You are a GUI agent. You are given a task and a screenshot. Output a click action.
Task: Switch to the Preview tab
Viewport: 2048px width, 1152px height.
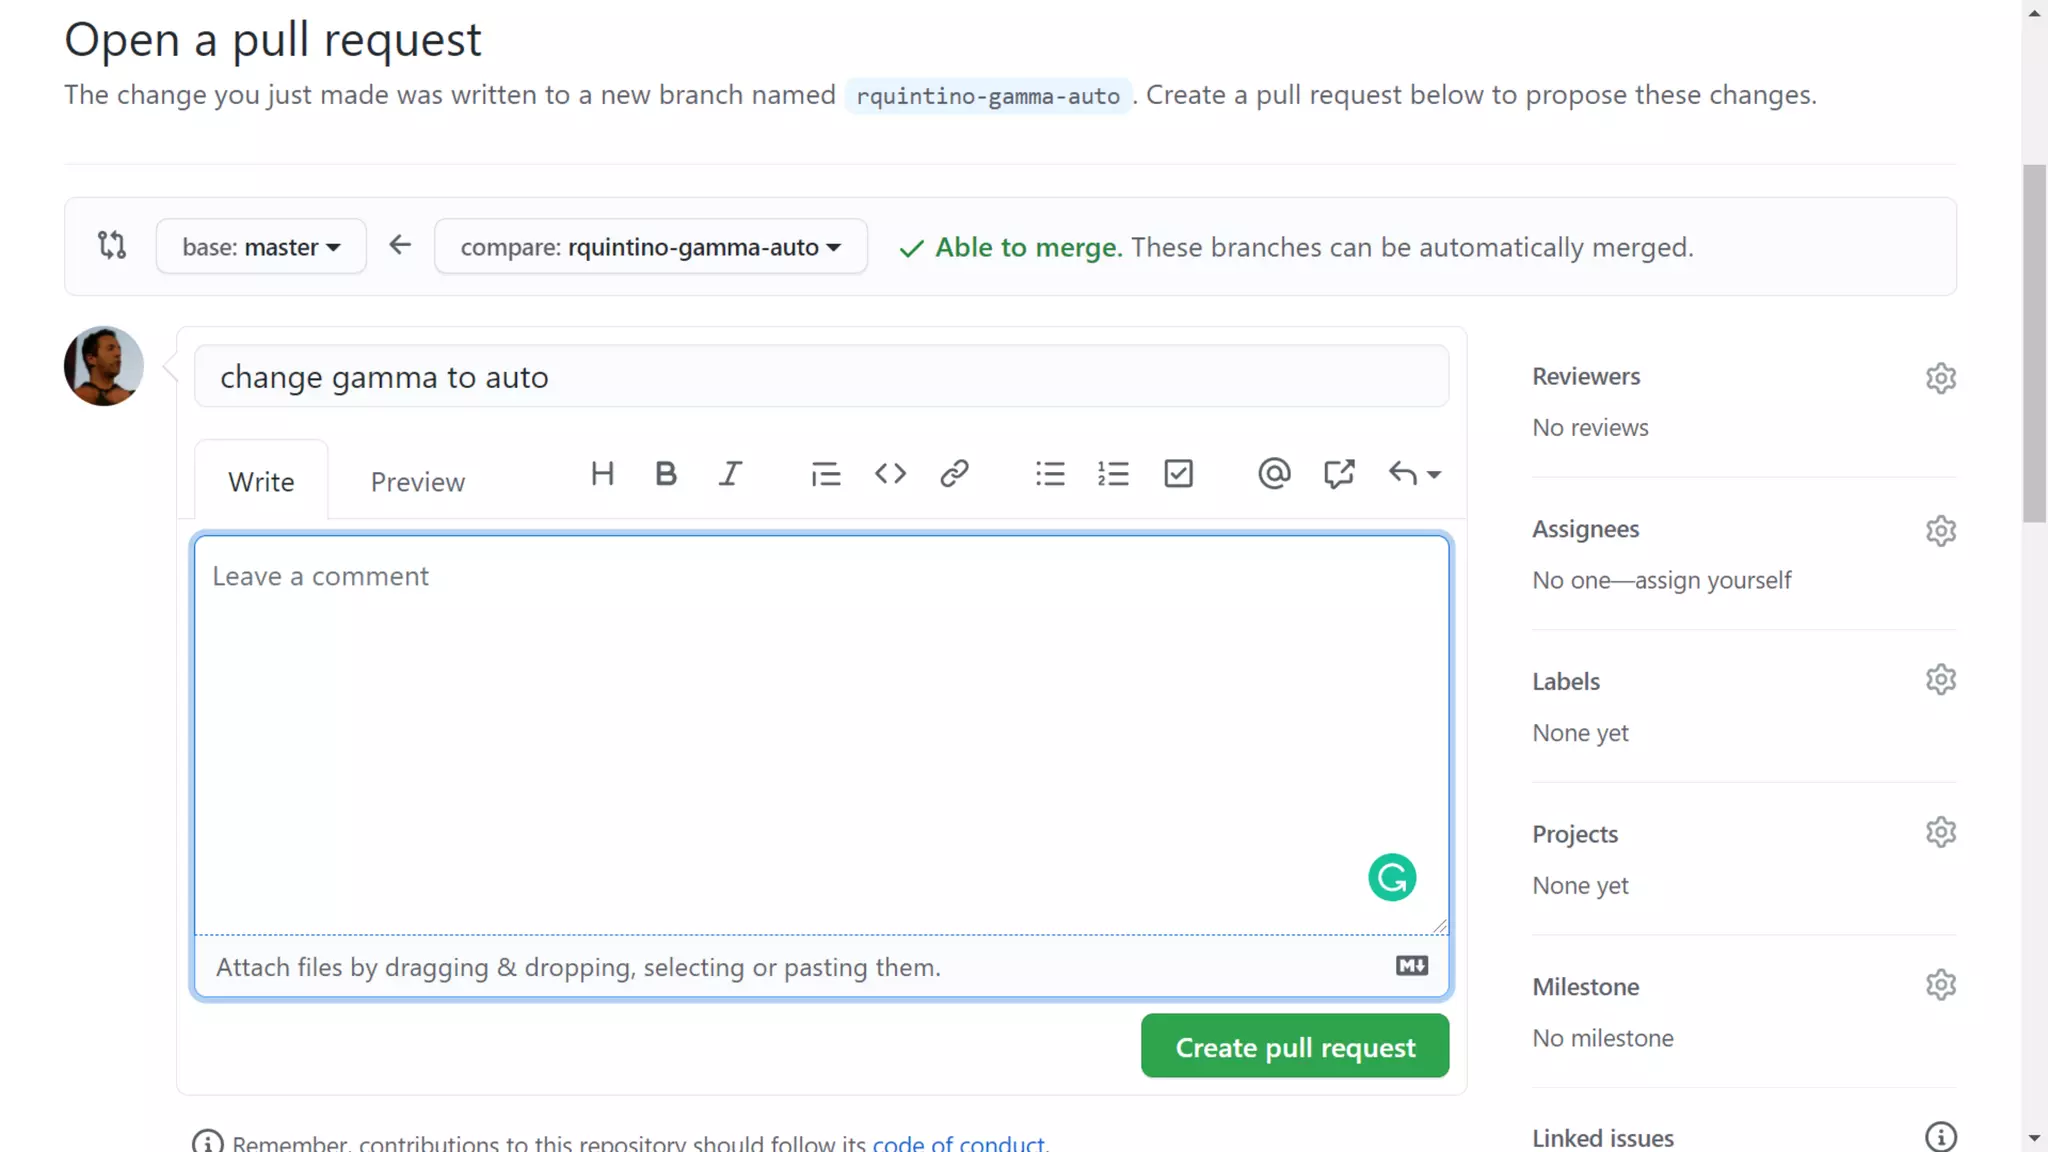(x=417, y=482)
